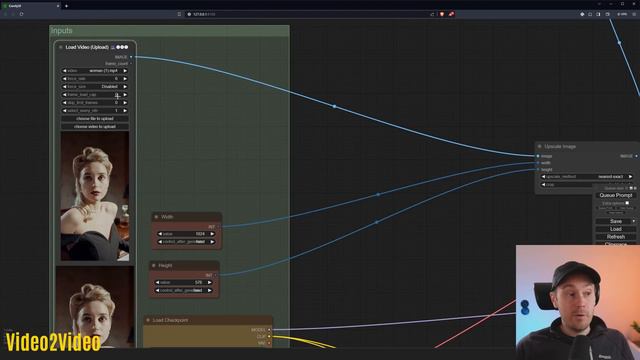Increase the Width value 1024
This screenshot has height=360, width=640.
(x=212, y=234)
